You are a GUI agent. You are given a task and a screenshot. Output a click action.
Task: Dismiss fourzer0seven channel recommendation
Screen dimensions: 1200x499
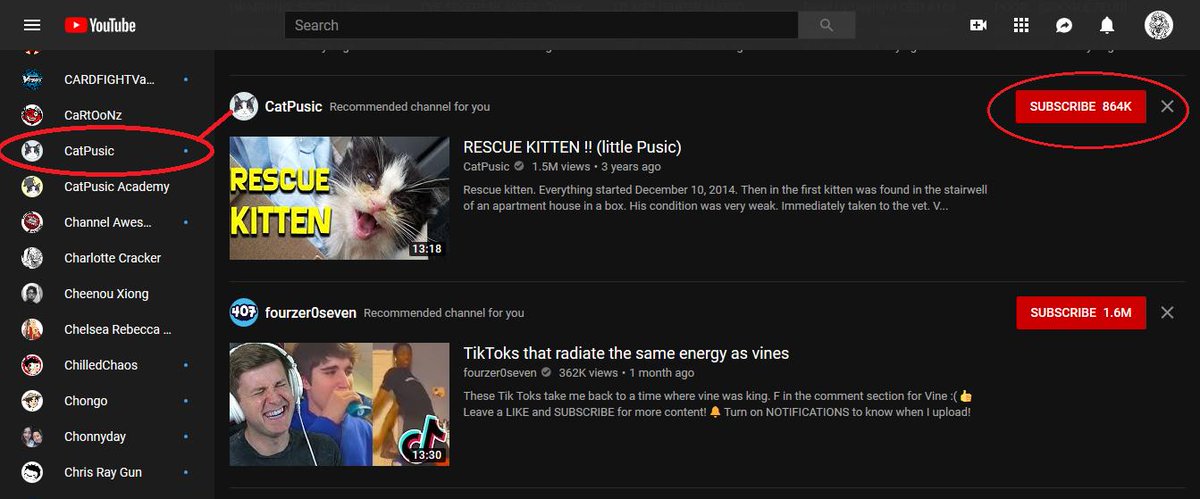1167,312
